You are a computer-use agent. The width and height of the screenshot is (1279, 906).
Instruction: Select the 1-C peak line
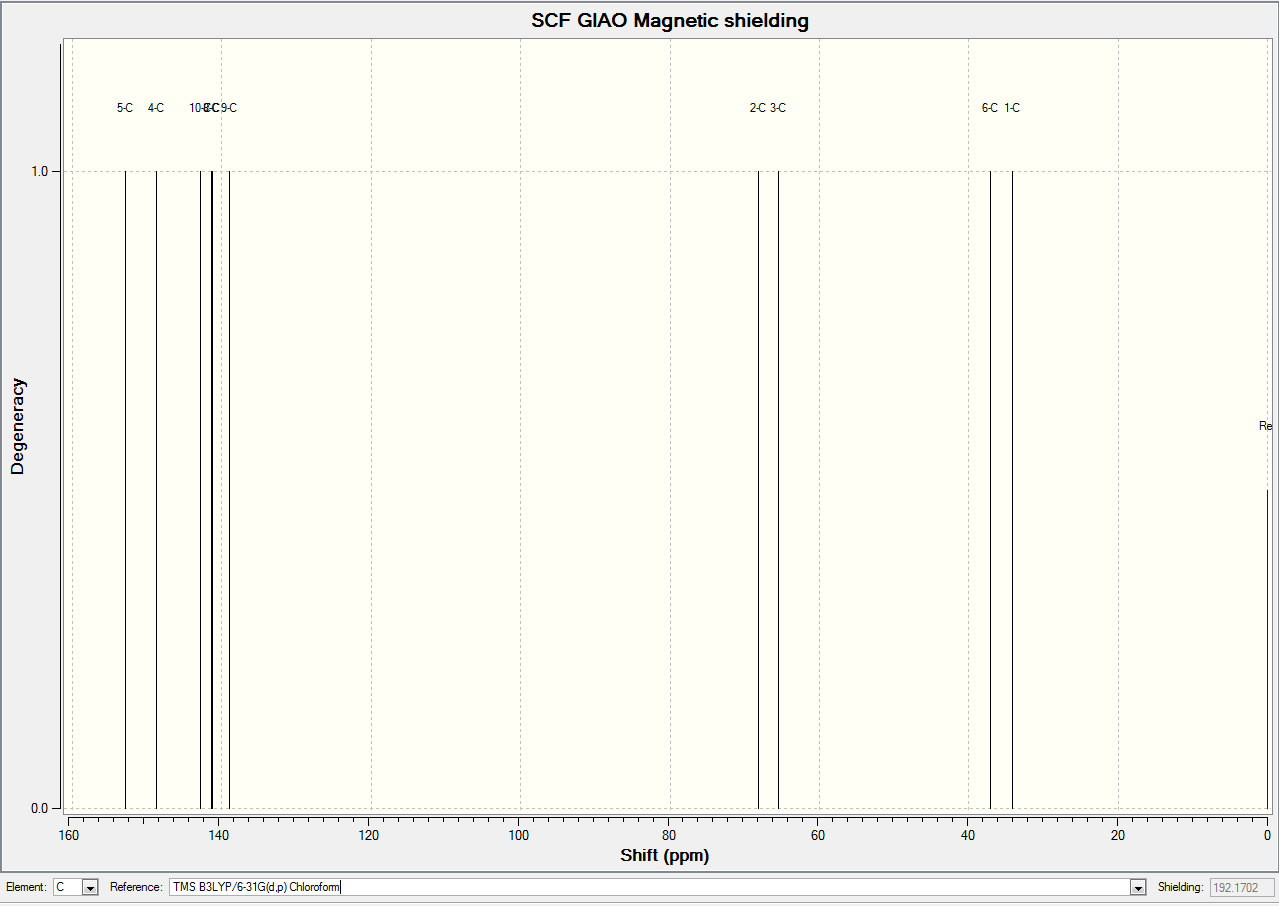coord(1012,490)
